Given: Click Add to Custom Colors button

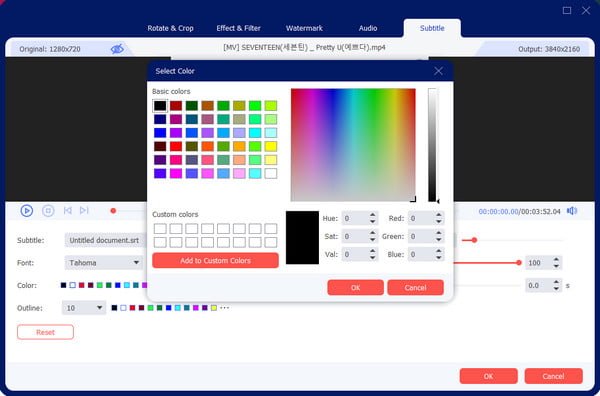Looking at the screenshot, I should pyautogui.click(x=215, y=261).
